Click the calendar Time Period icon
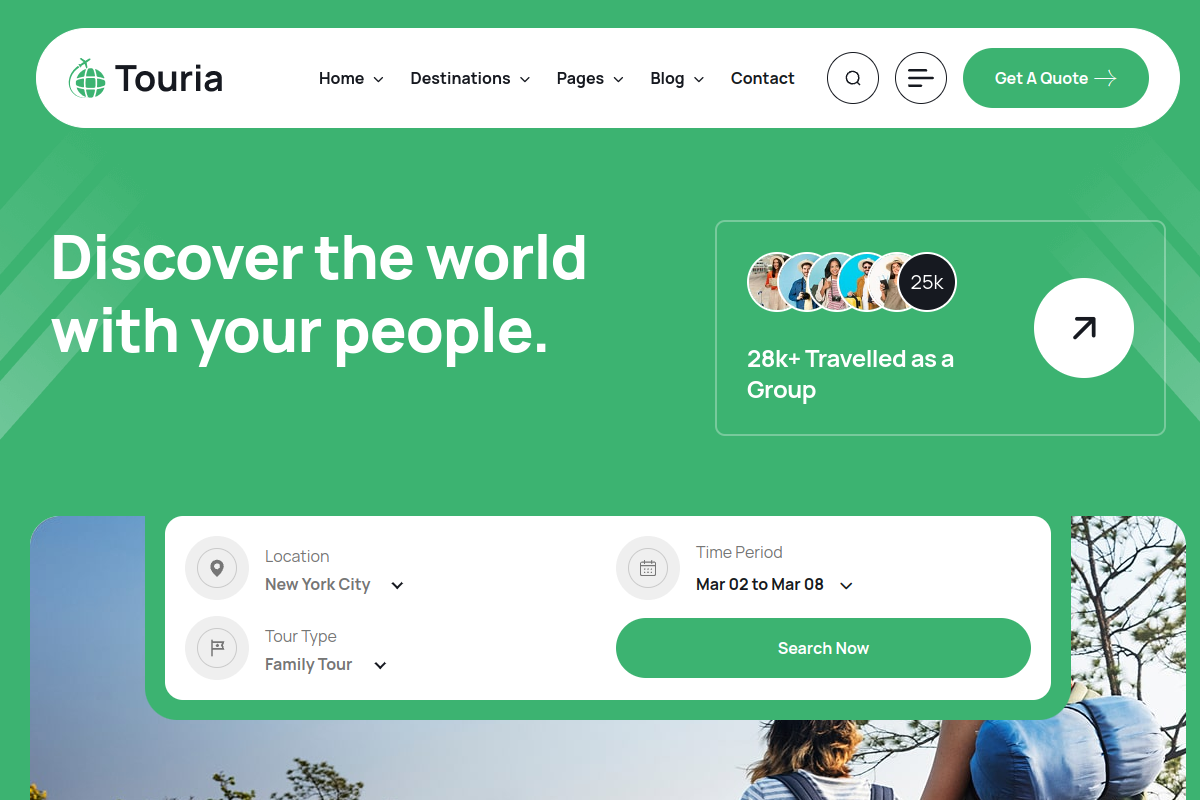 point(648,568)
